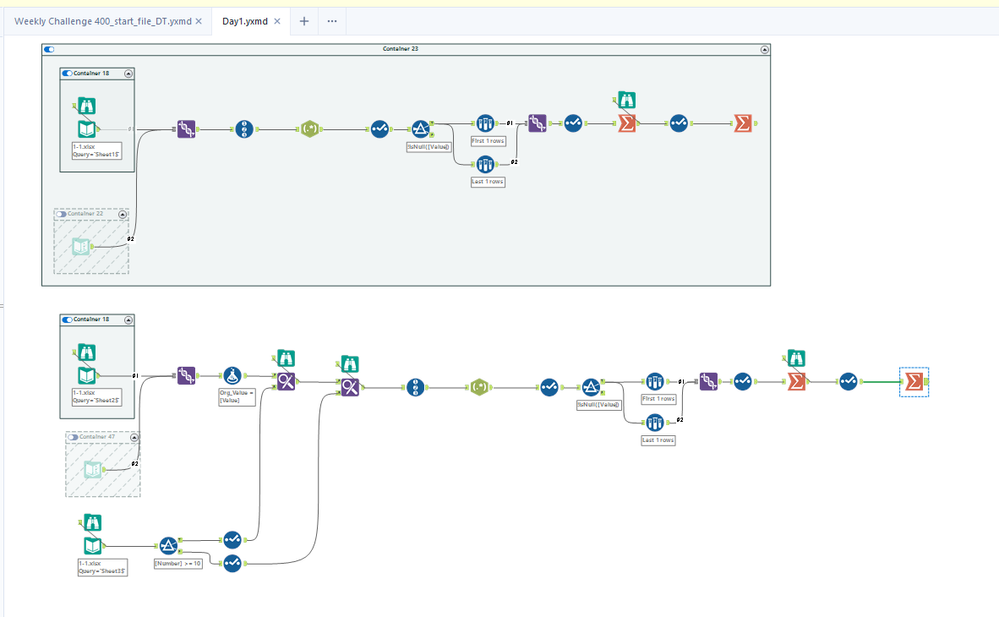This screenshot has height=617, width=999.
Task: Select the final Summarize tool in Container 23
Action: click(x=742, y=123)
